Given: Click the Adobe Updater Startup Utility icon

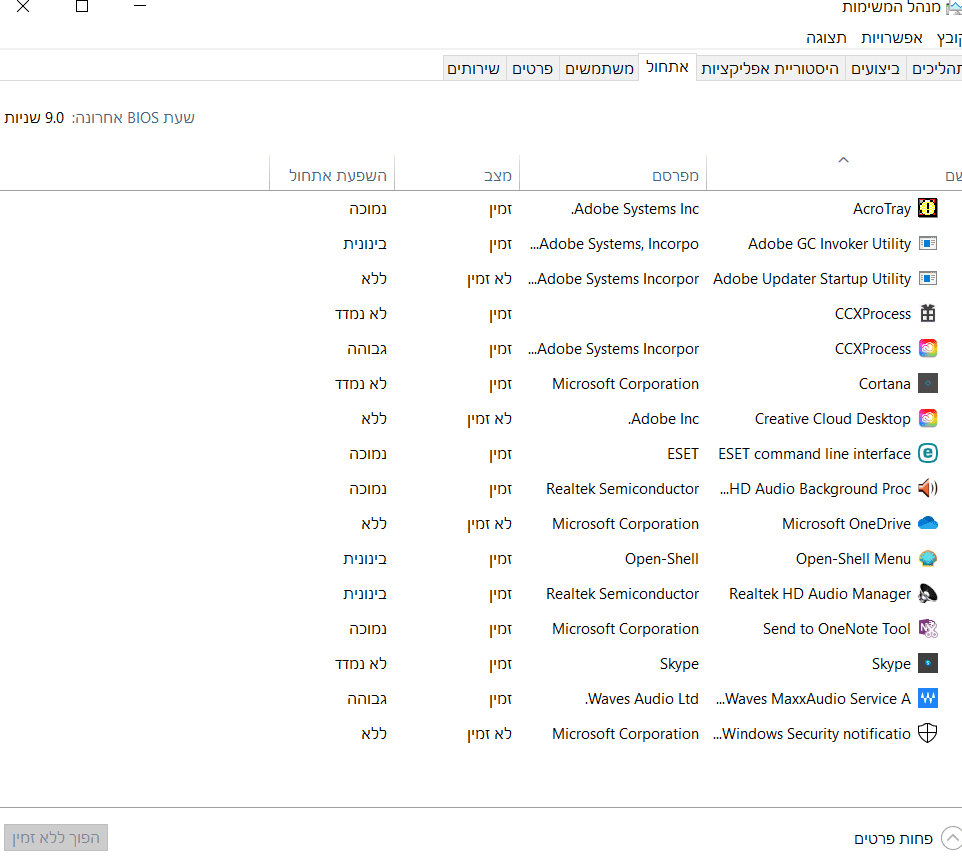Looking at the screenshot, I should point(927,279).
